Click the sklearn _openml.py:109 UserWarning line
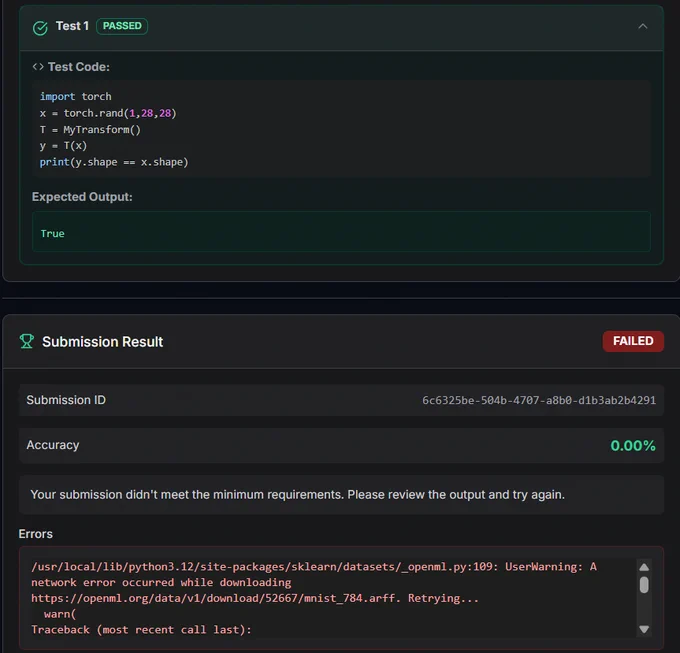 tap(314, 567)
